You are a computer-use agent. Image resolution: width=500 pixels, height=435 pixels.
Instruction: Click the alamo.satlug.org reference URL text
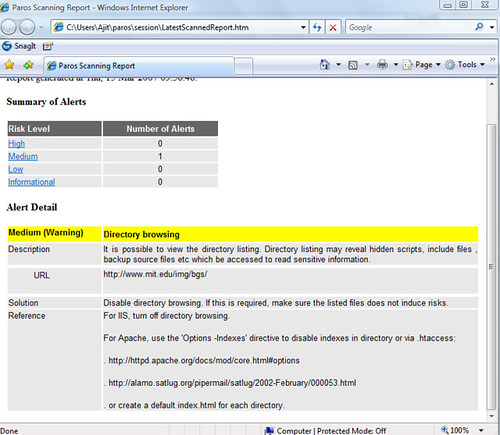[x=232, y=383]
